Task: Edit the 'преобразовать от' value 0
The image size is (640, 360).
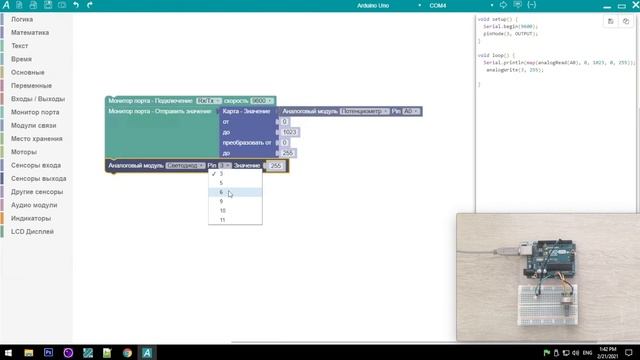Action: (284, 142)
